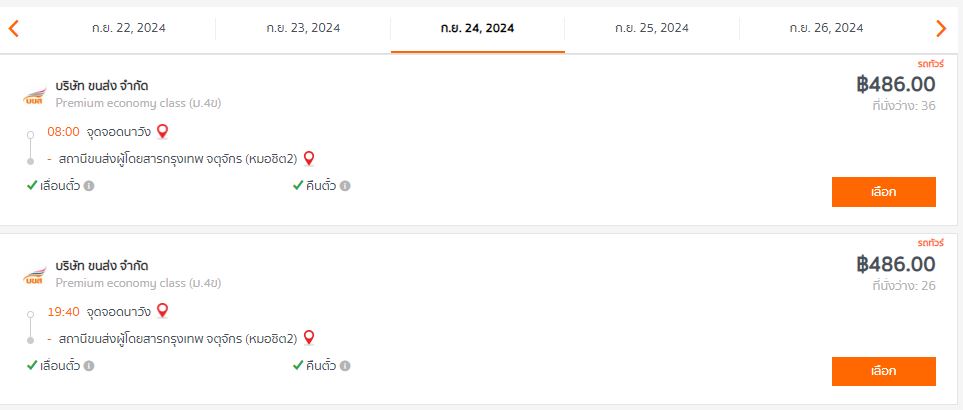Screen dimensions: 963x410
Task: Click the previous dates left arrow
Action: [x=14, y=28]
